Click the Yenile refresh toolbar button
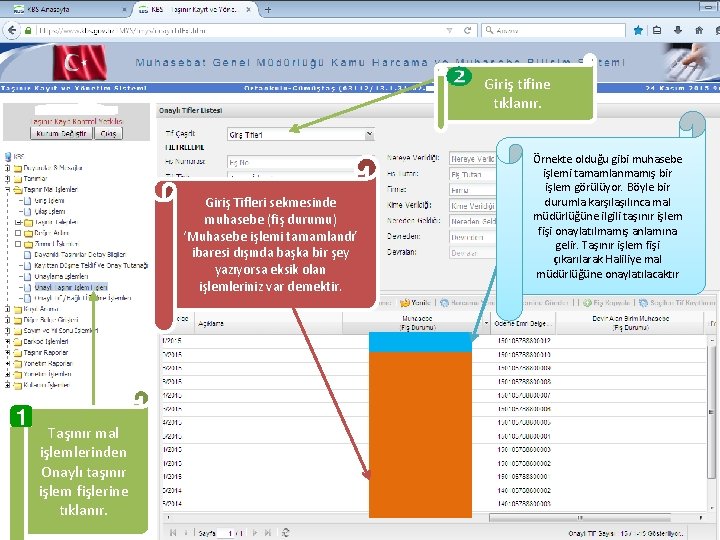This screenshot has width=720, height=540. point(415,303)
